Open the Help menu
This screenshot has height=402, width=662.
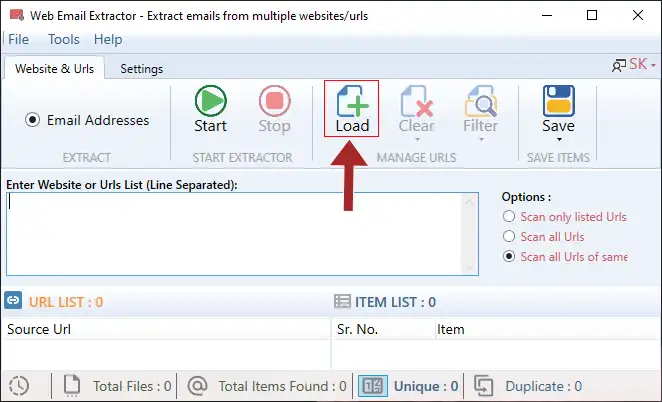tap(108, 39)
